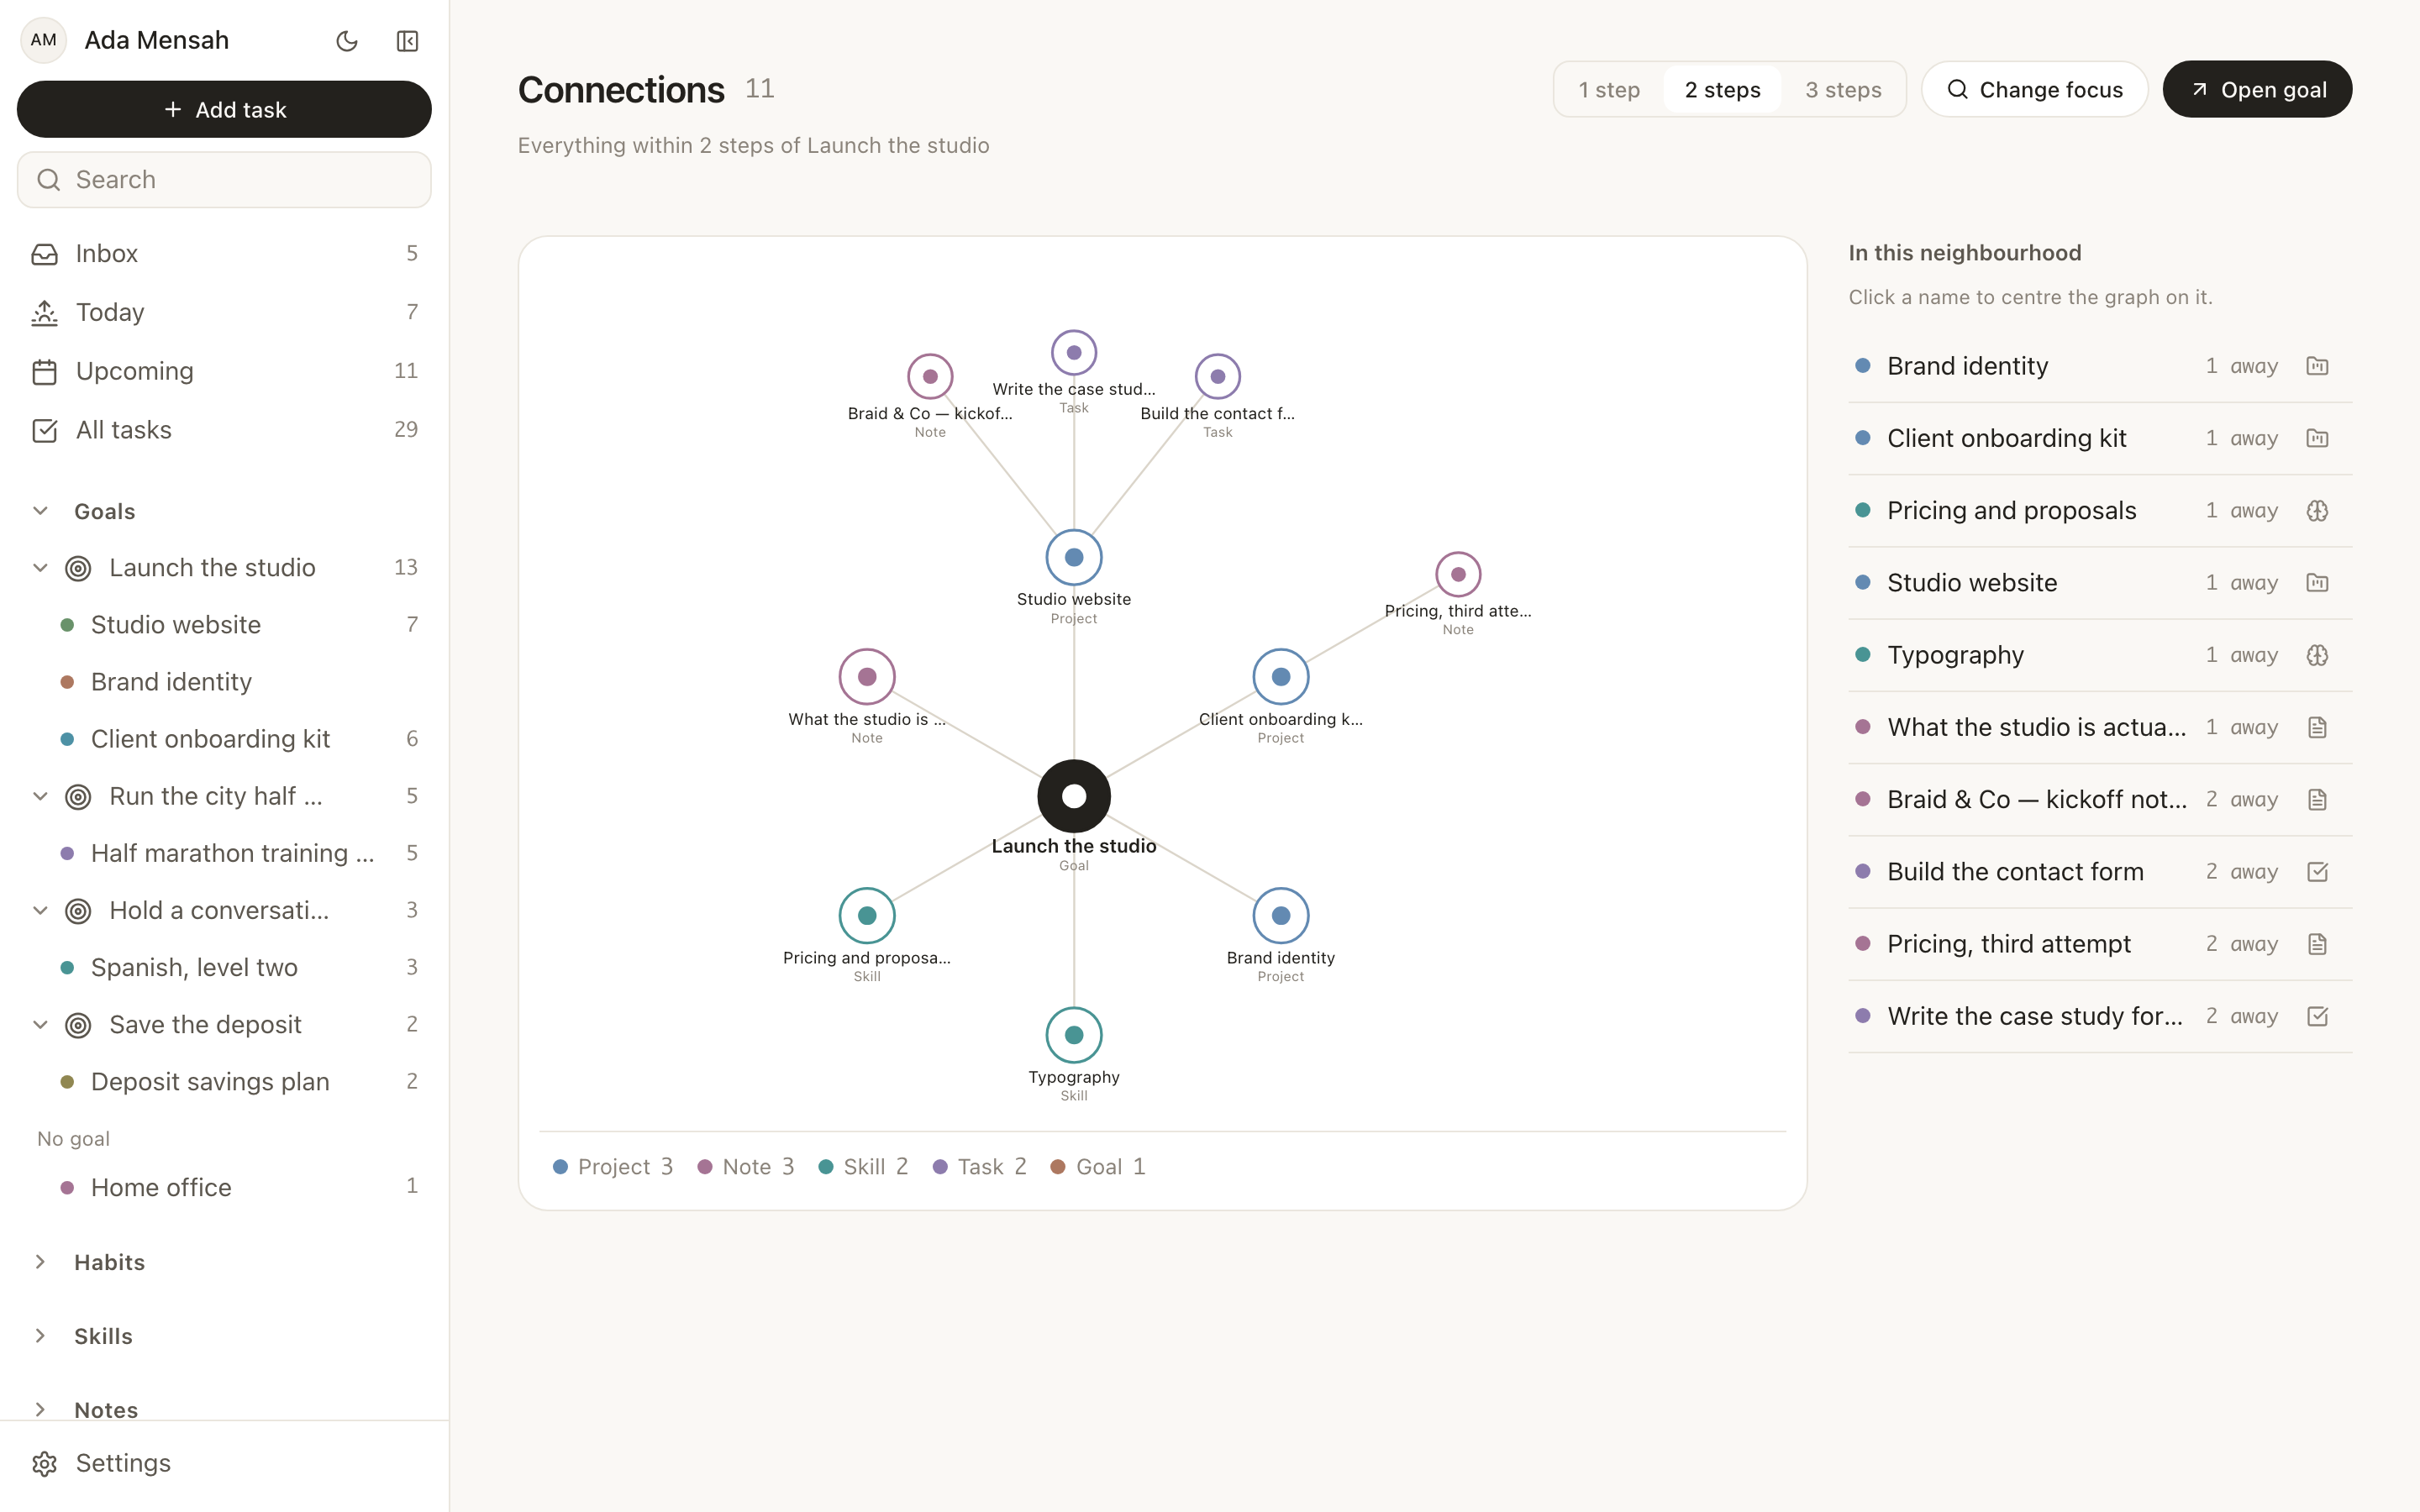Collapse the Hold a conversati... goal chevron
The width and height of the screenshot is (2420, 1512).
pos(40,911)
